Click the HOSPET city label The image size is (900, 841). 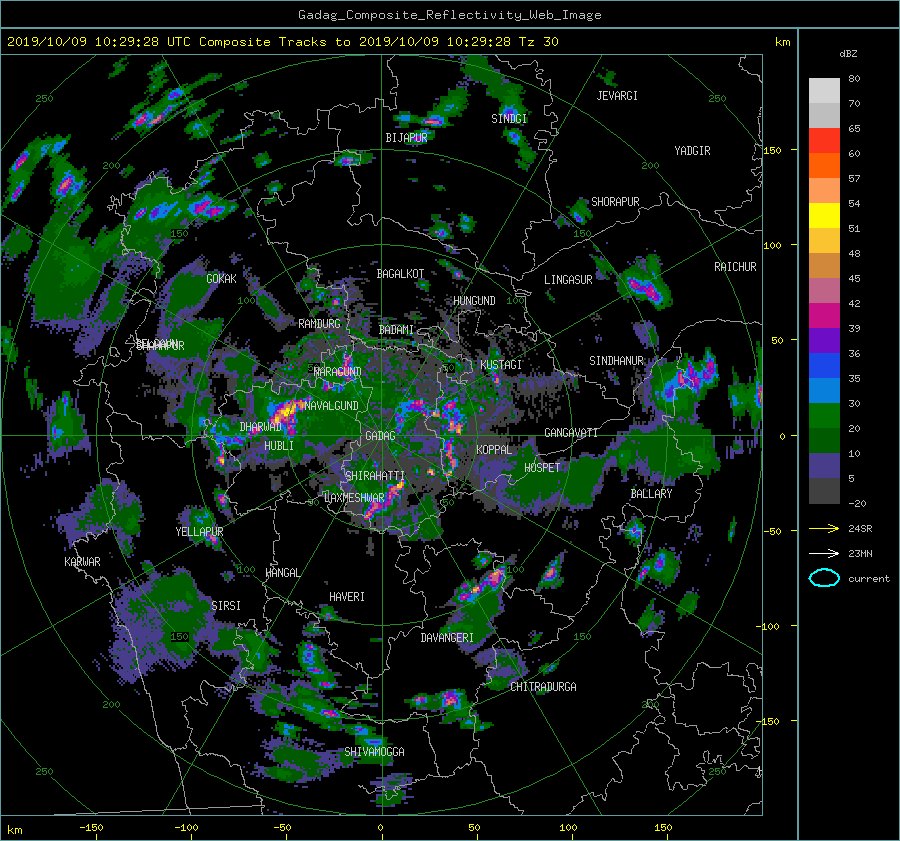(542, 468)
